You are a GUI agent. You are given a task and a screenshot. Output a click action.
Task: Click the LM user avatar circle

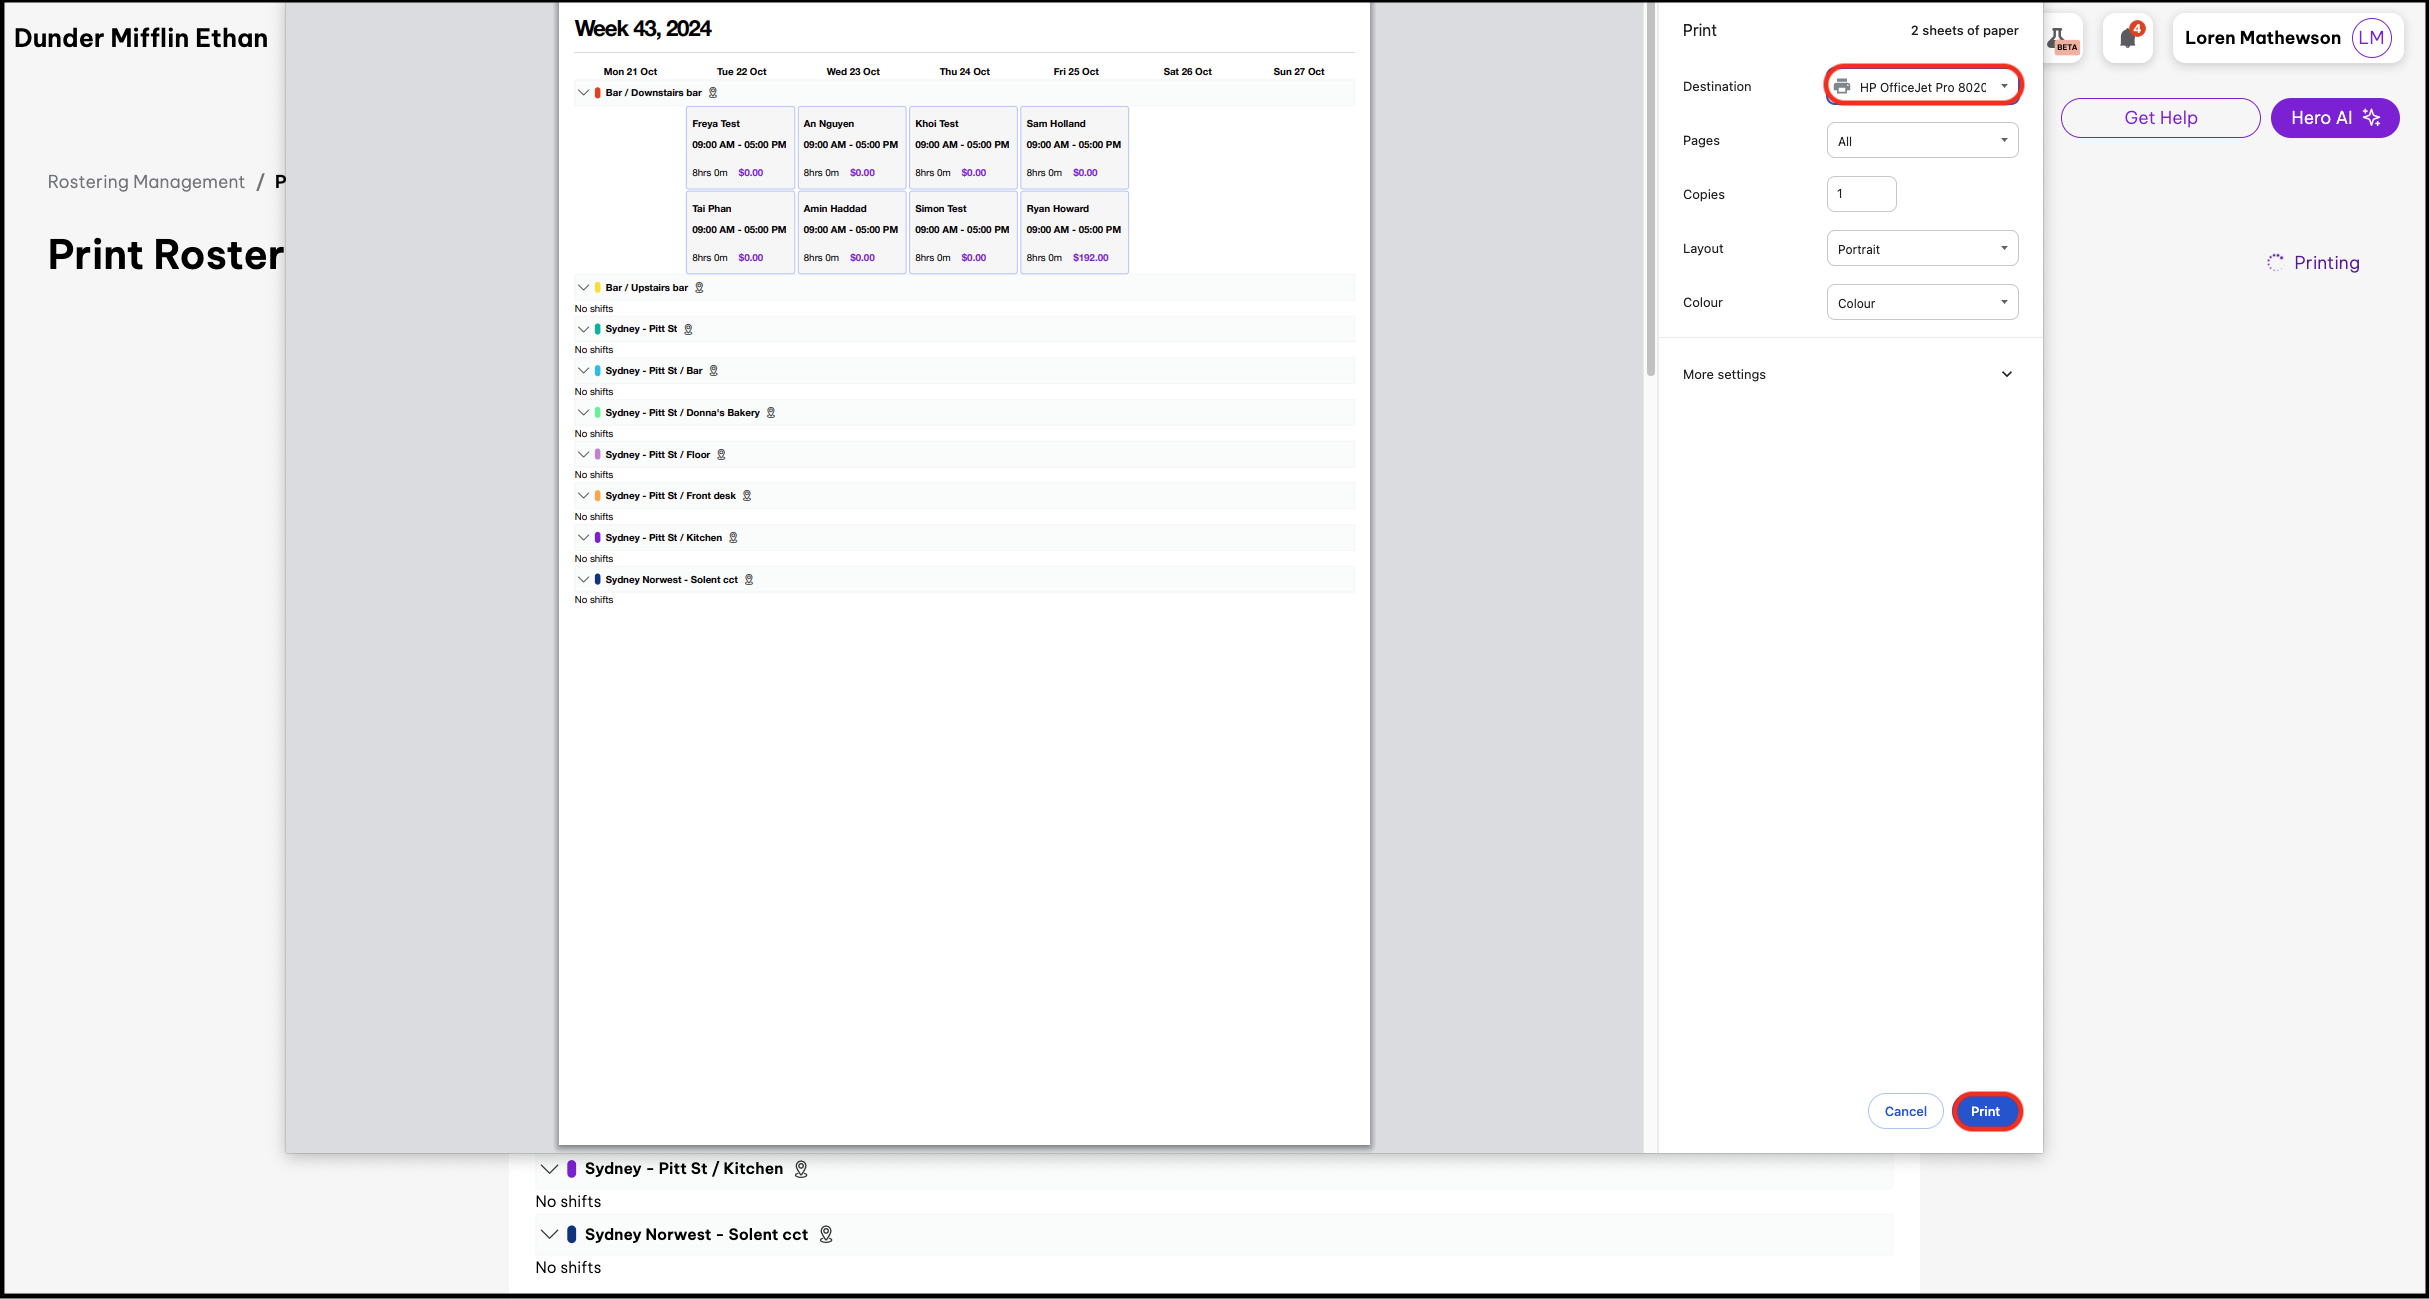click(x=2371, y=38)
